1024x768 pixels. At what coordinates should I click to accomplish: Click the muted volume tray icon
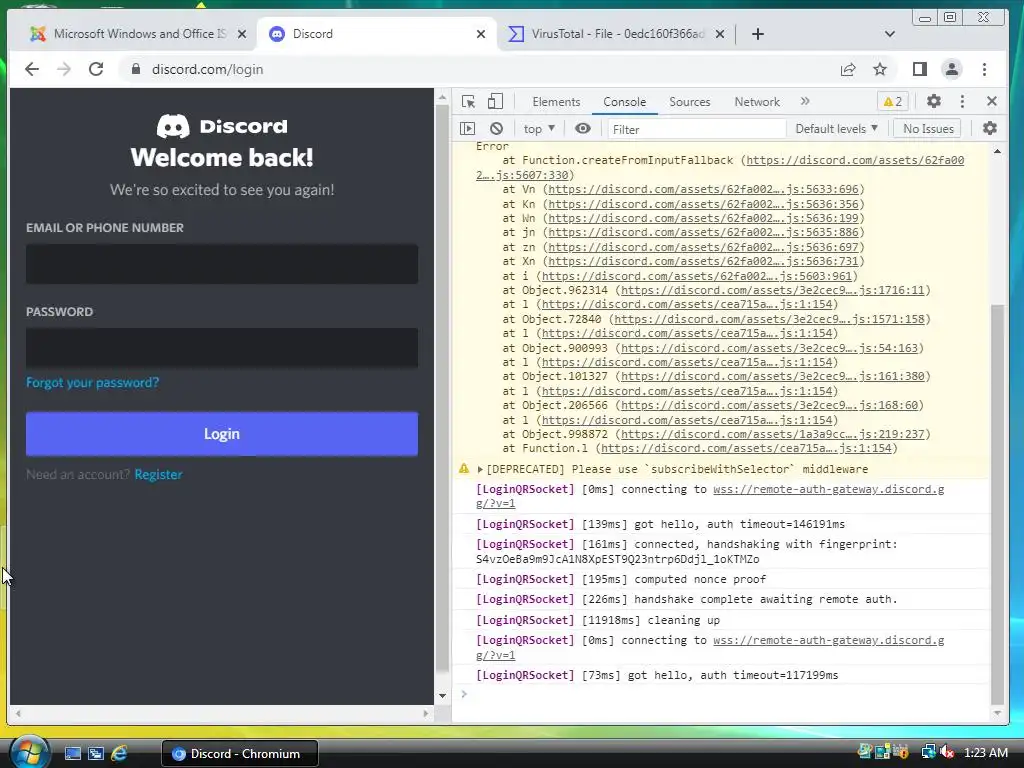click(x=946, y=752)
